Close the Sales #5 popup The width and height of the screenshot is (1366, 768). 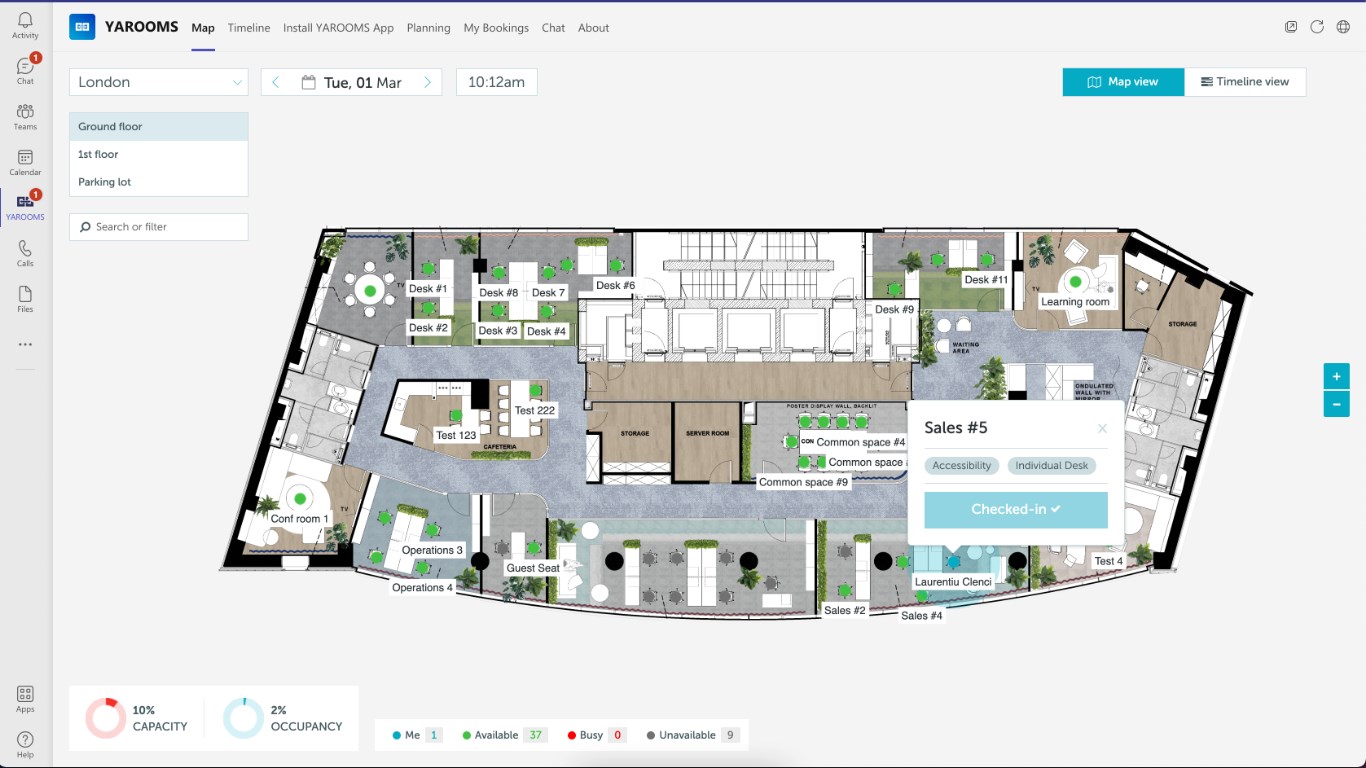(1102, 429)
